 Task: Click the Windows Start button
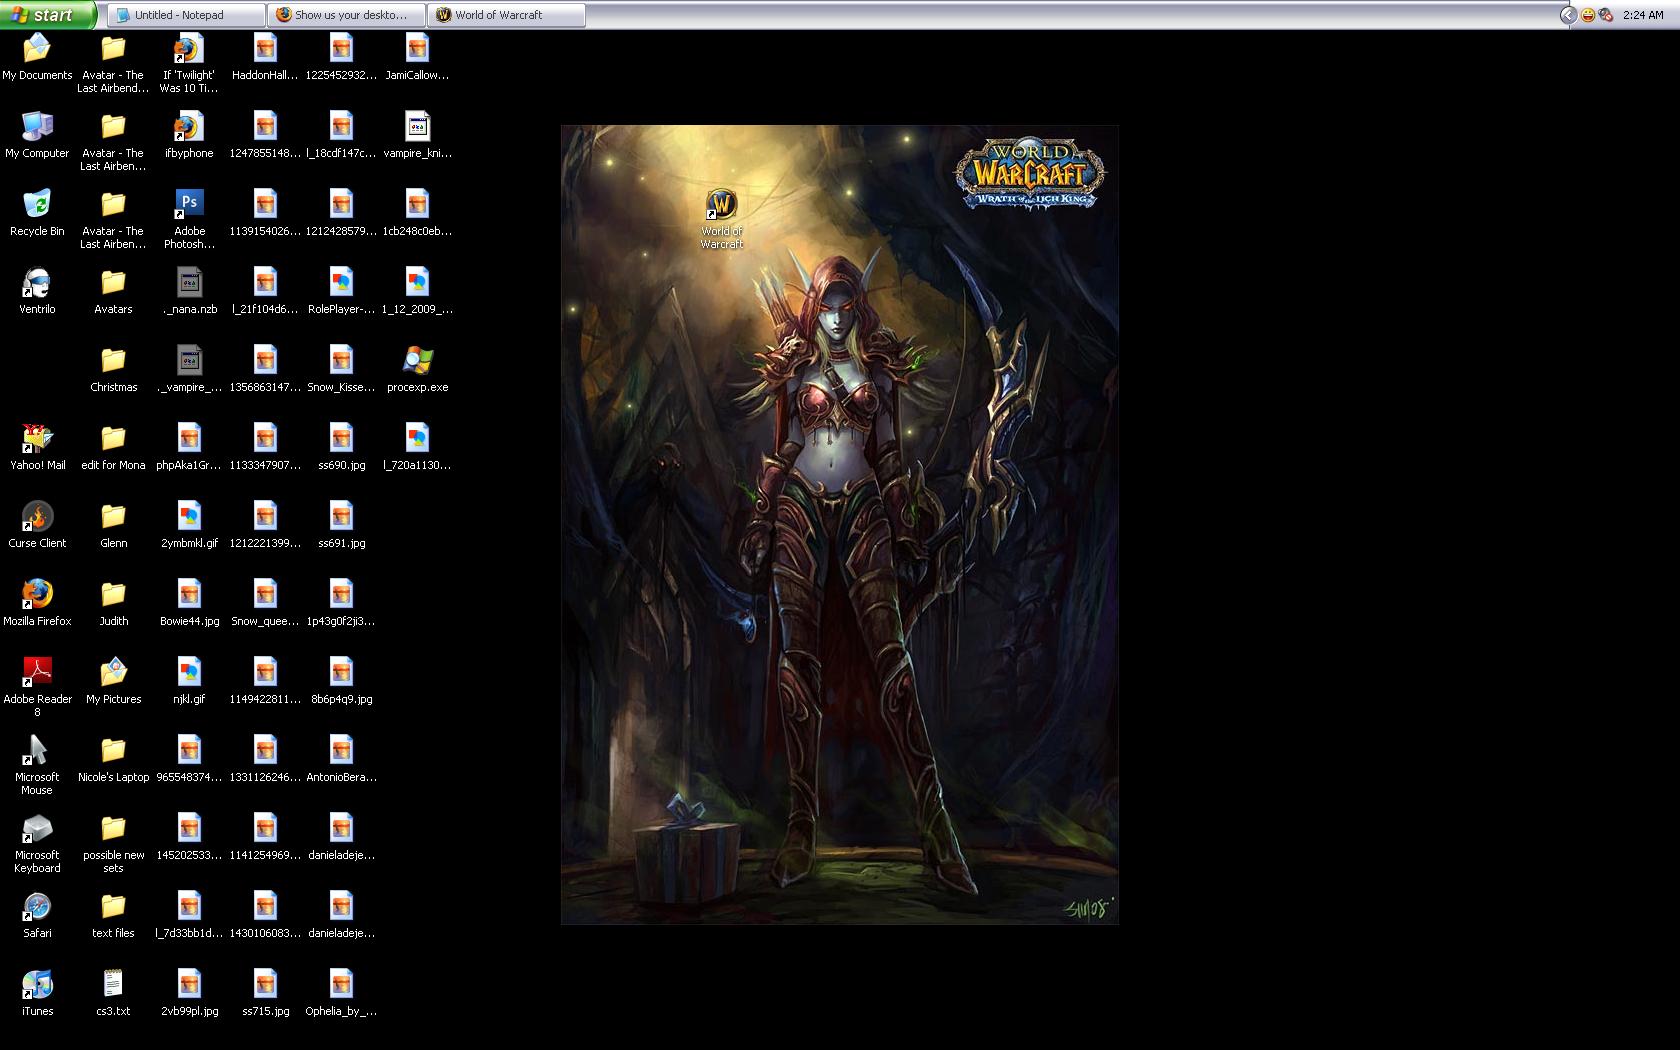48,14
